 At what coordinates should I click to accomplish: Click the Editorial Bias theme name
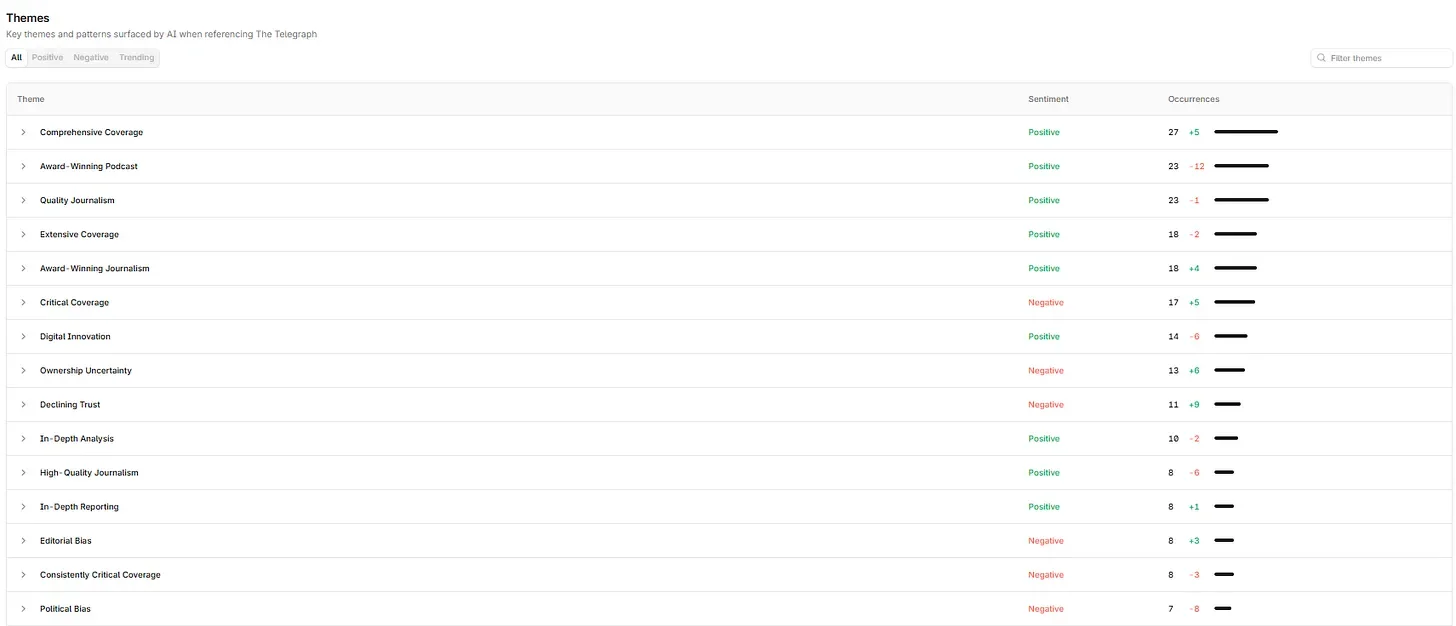66,540
